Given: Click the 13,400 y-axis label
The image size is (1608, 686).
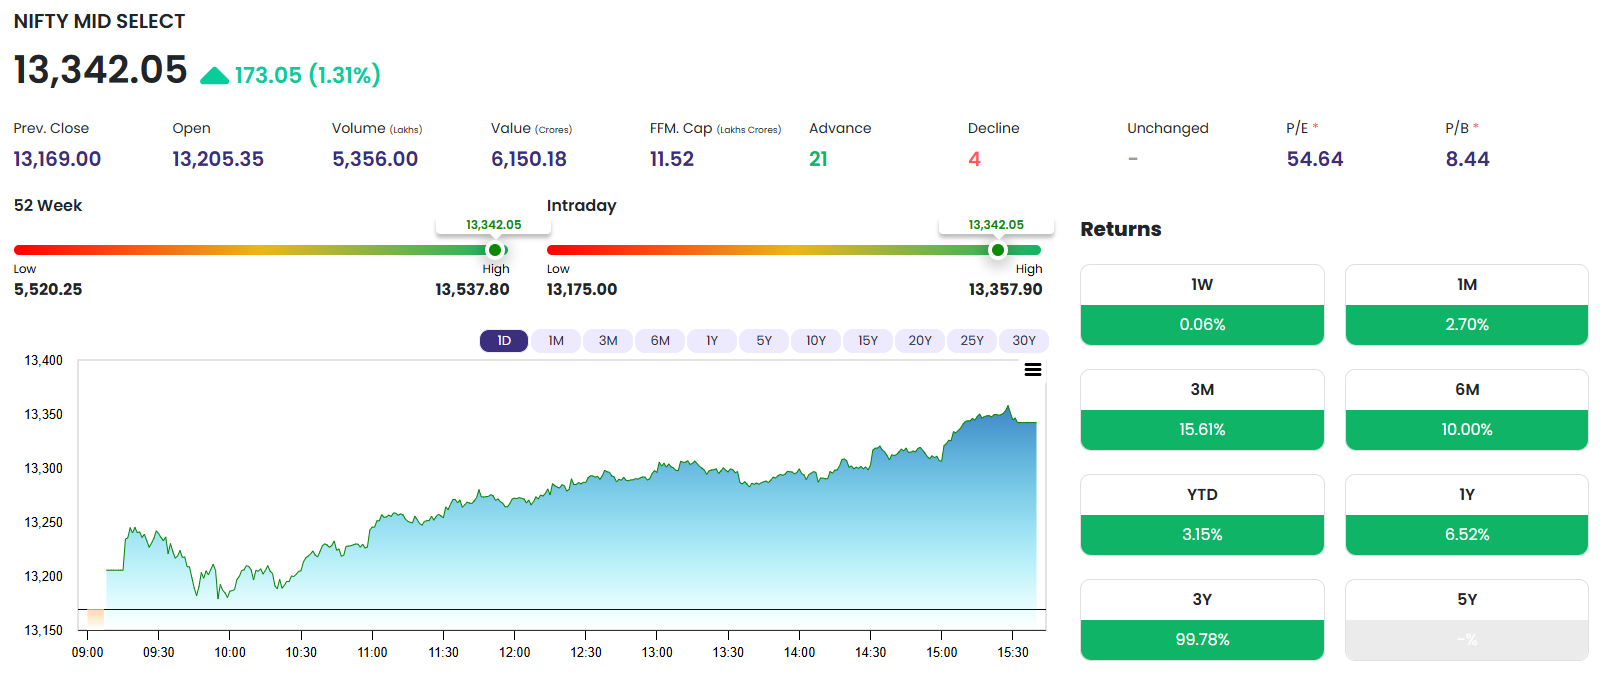Looking at the screenshot, I should tap(43, 360).
